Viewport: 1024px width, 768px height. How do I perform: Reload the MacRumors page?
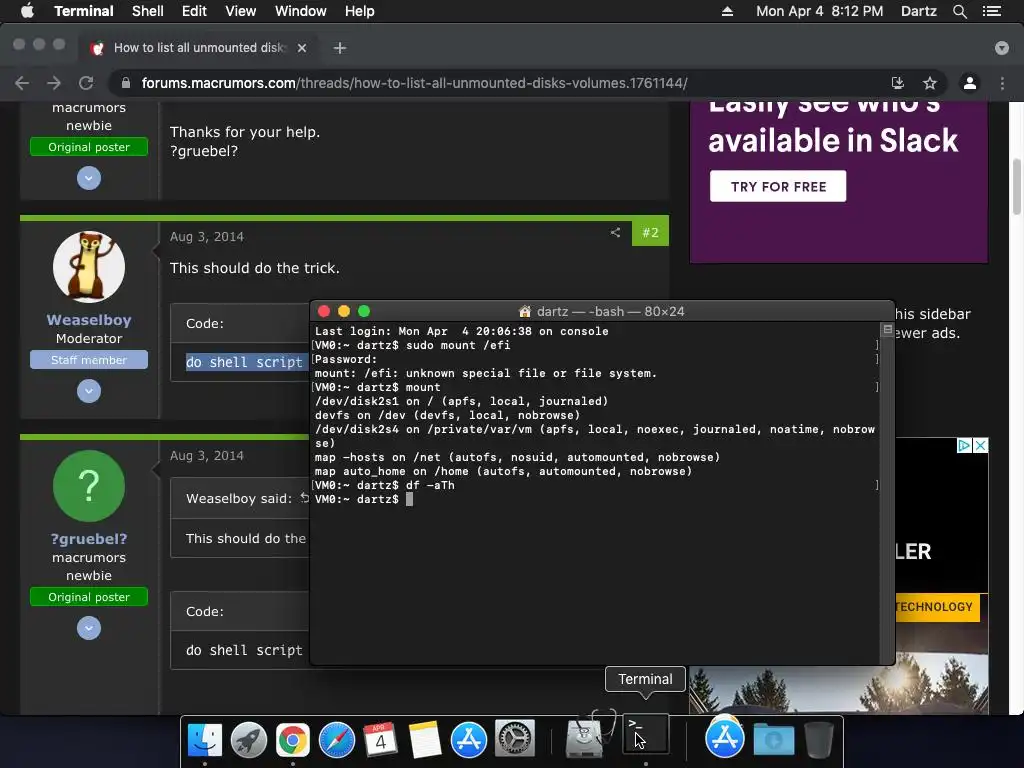(x=86, y=83)
